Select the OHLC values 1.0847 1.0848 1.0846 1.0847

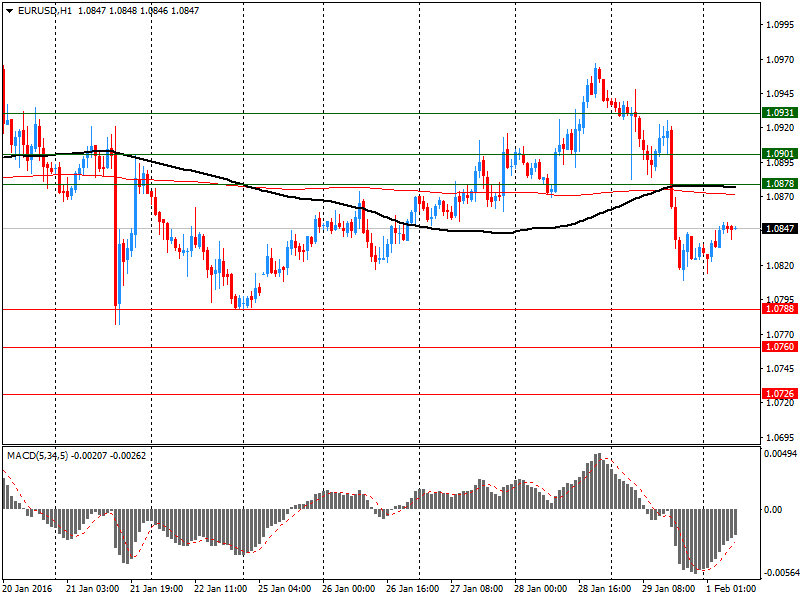pos(138,11)
